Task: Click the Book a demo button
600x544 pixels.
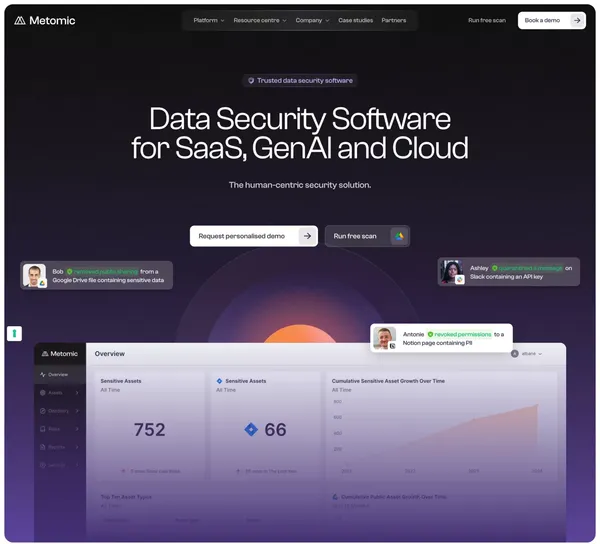Action: (x=551, y=20)
